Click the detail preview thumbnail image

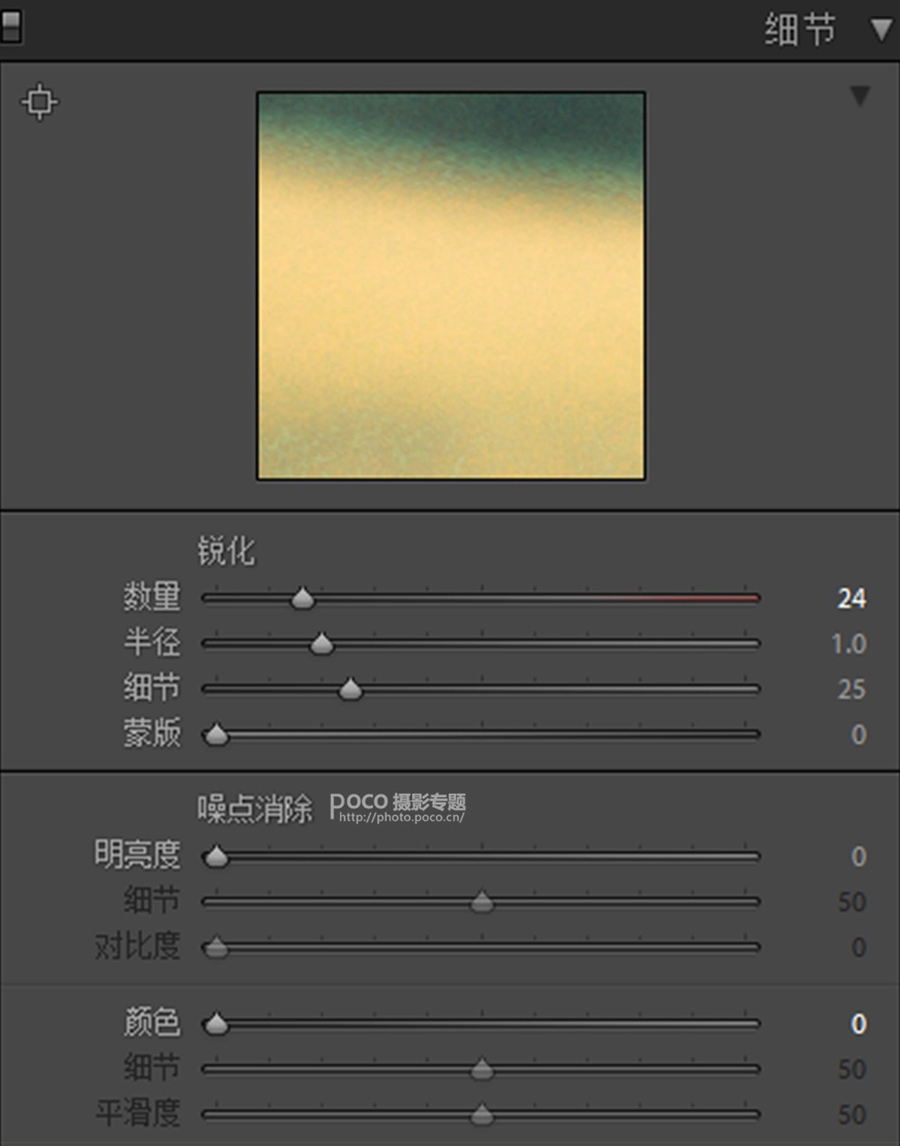pyautogui.click(x=450, y=286)
